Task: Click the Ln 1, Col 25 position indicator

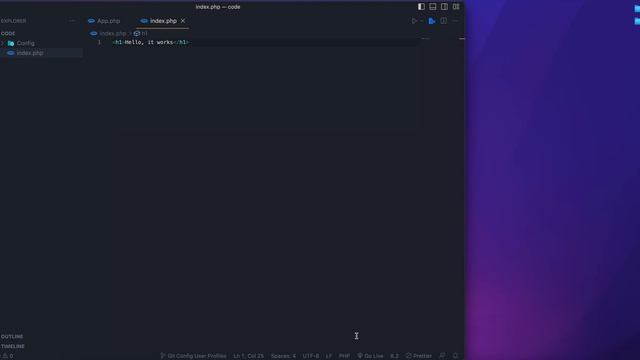Action: (x=248, y=356)
